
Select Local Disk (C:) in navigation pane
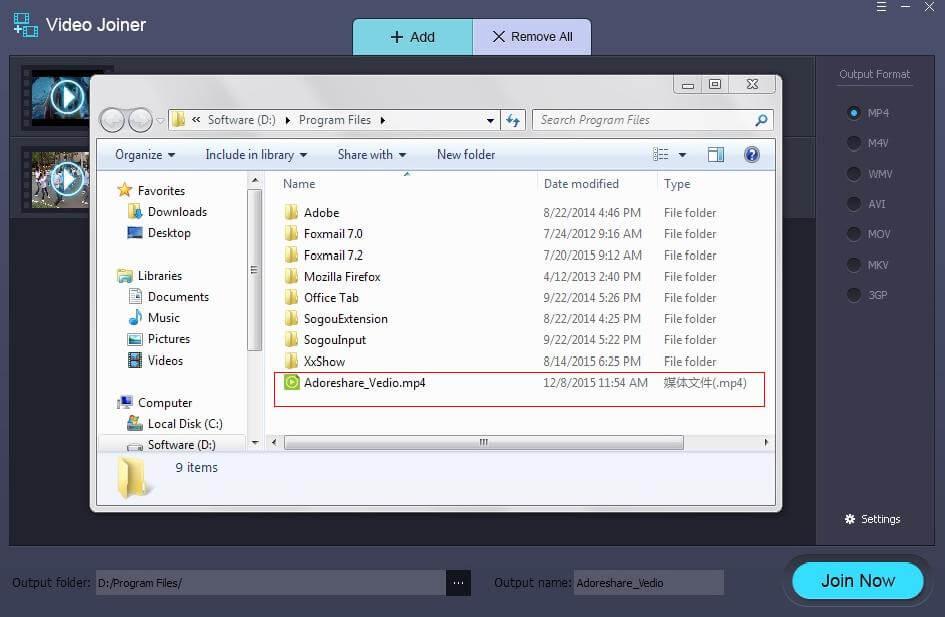[184, 424]
